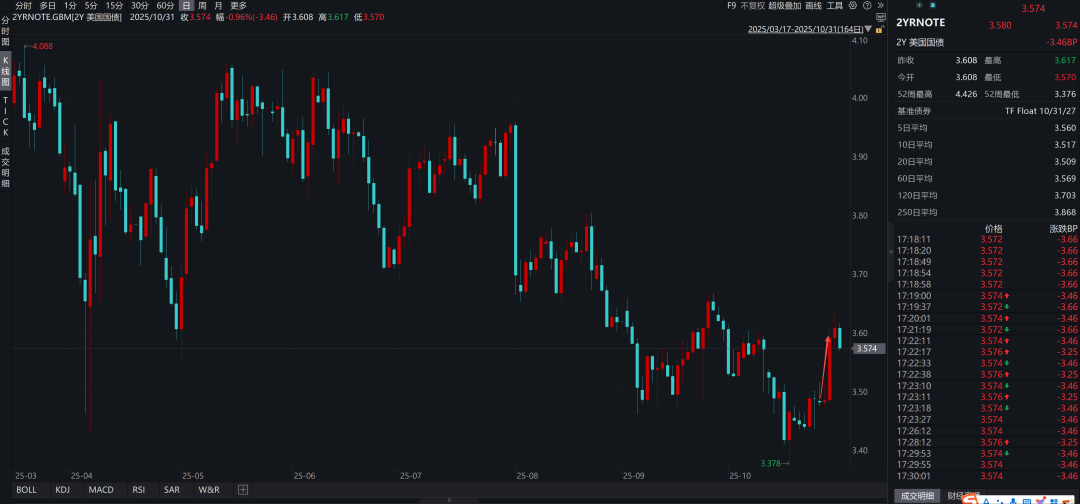Viewport: 1080px width, 504px height.
Task: Click the F9 shortcut button
Action: pyautogui.click(x=731, y=5)
